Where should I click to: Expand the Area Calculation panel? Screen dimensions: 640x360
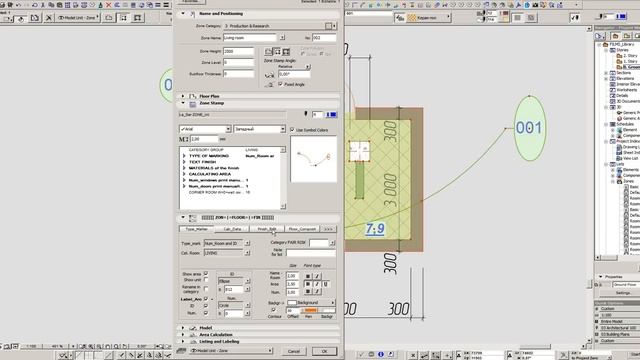point(183,335)
